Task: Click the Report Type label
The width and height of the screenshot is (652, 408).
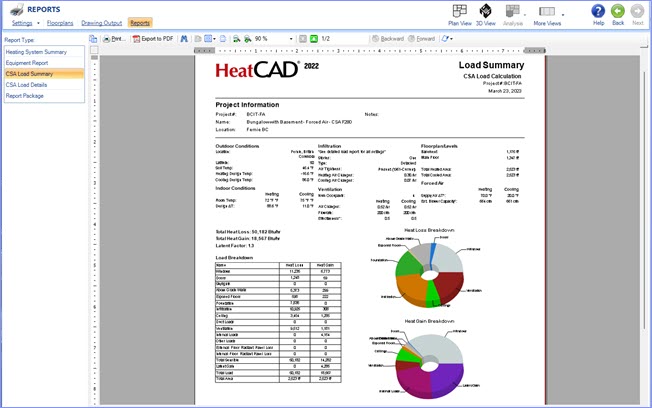Action: [19, 40]
